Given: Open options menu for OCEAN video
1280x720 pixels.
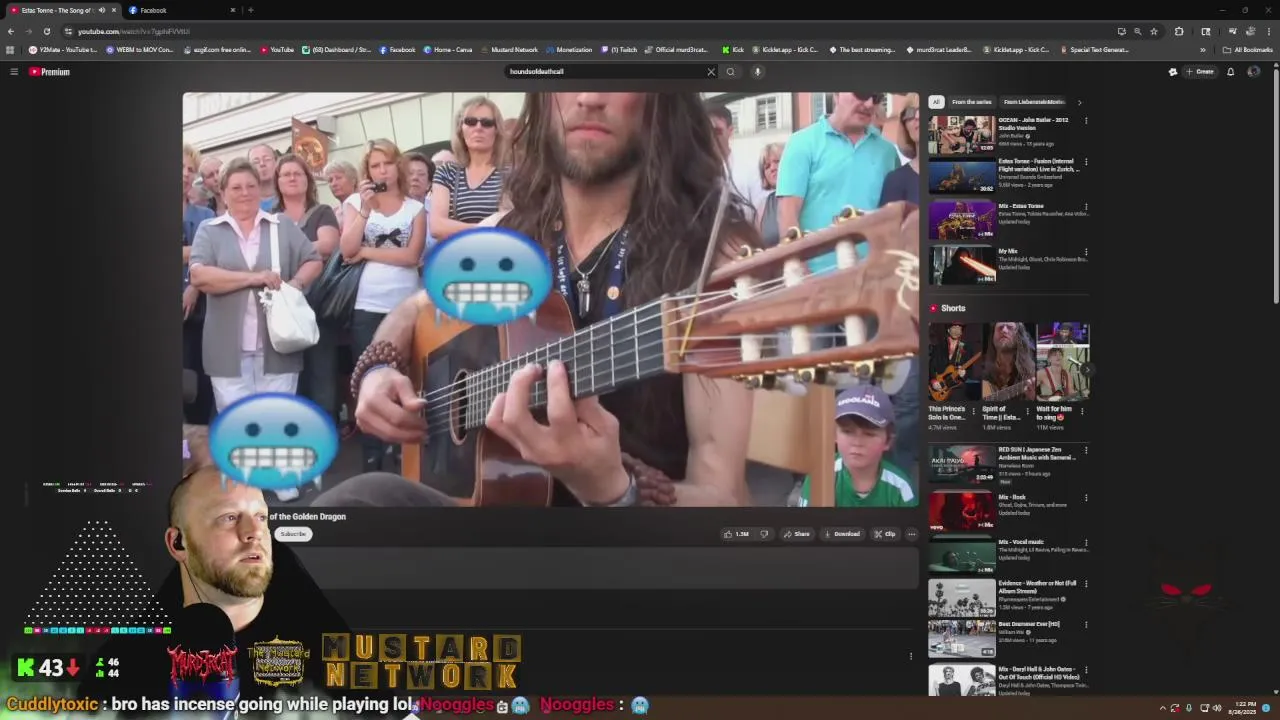Looking at the screenshot, I should (1086, 121).
